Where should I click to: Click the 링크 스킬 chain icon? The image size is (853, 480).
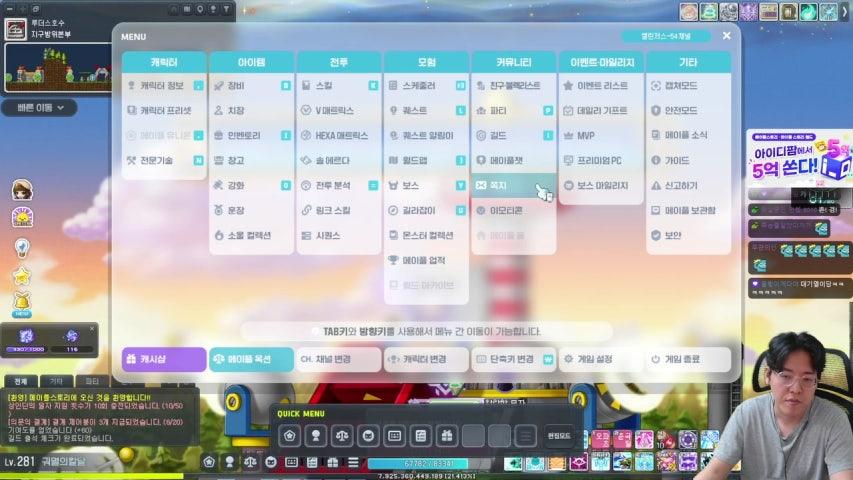point(306,211)
